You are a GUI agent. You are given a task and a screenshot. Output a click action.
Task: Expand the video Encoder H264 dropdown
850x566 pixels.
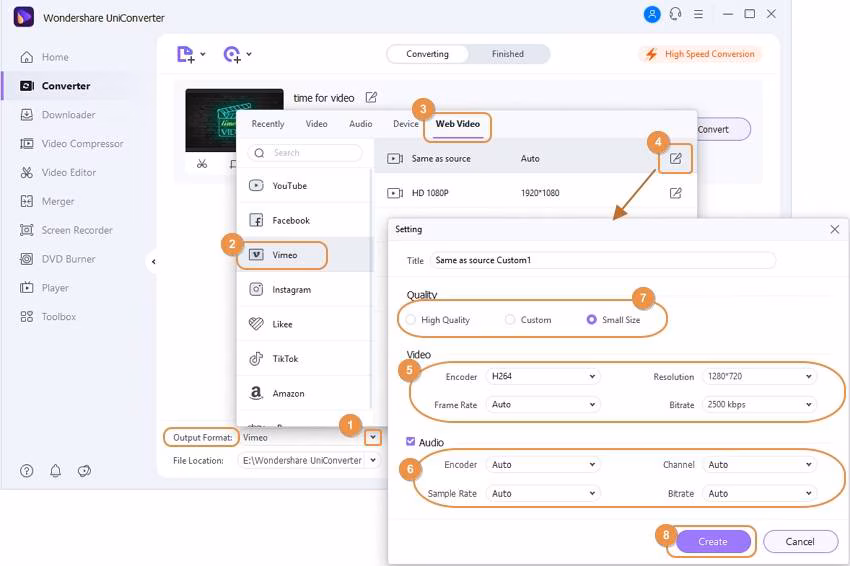(543, 376)
